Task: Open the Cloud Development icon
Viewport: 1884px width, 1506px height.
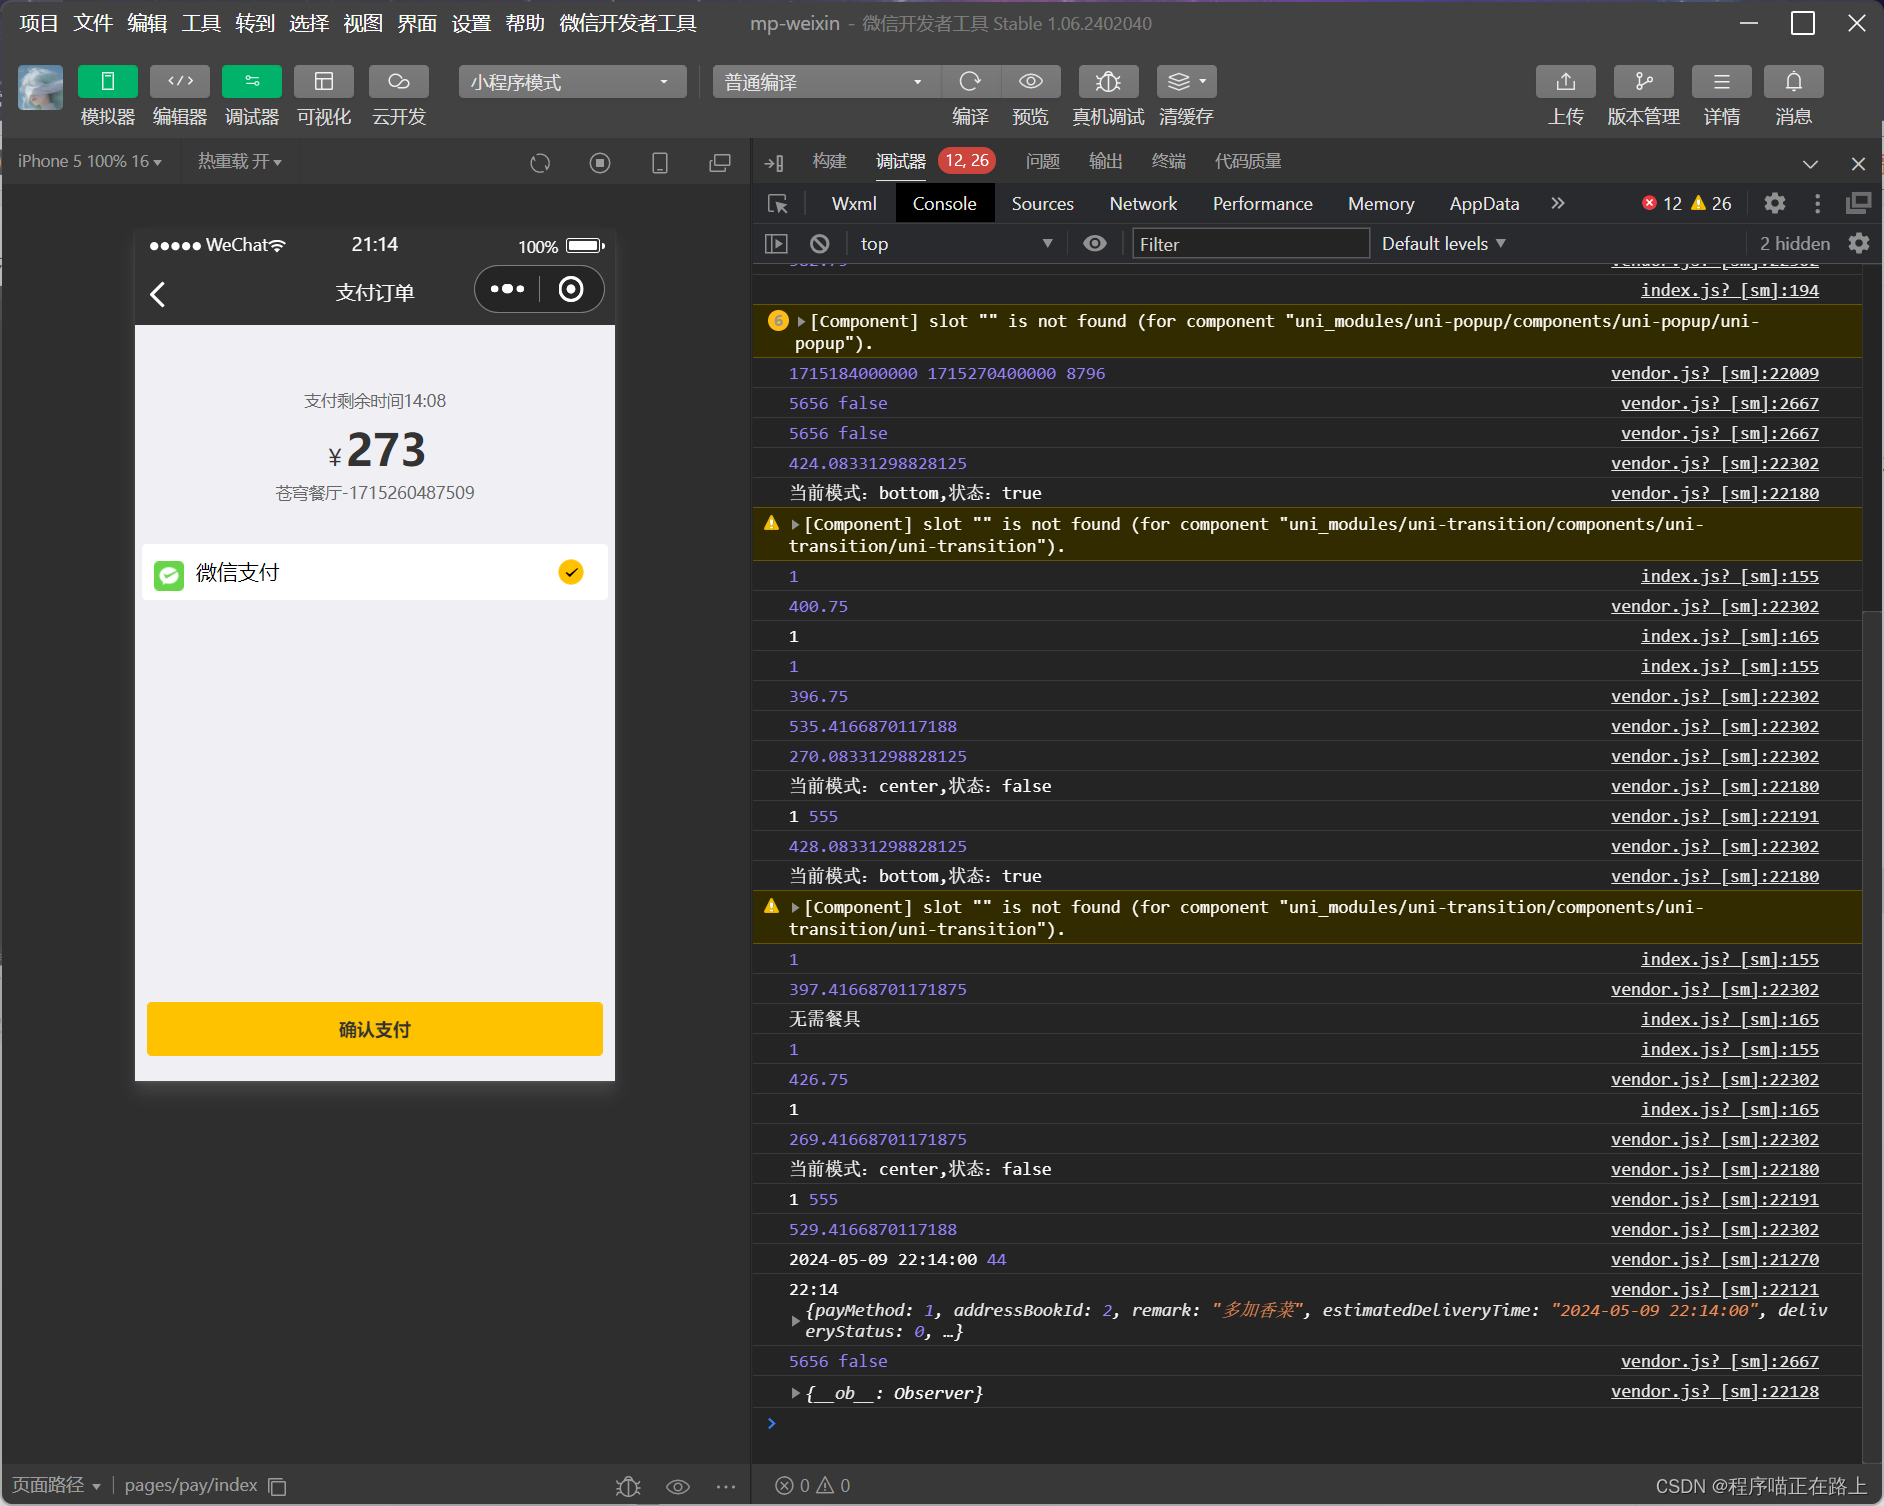Action: [x=399, y=81]
